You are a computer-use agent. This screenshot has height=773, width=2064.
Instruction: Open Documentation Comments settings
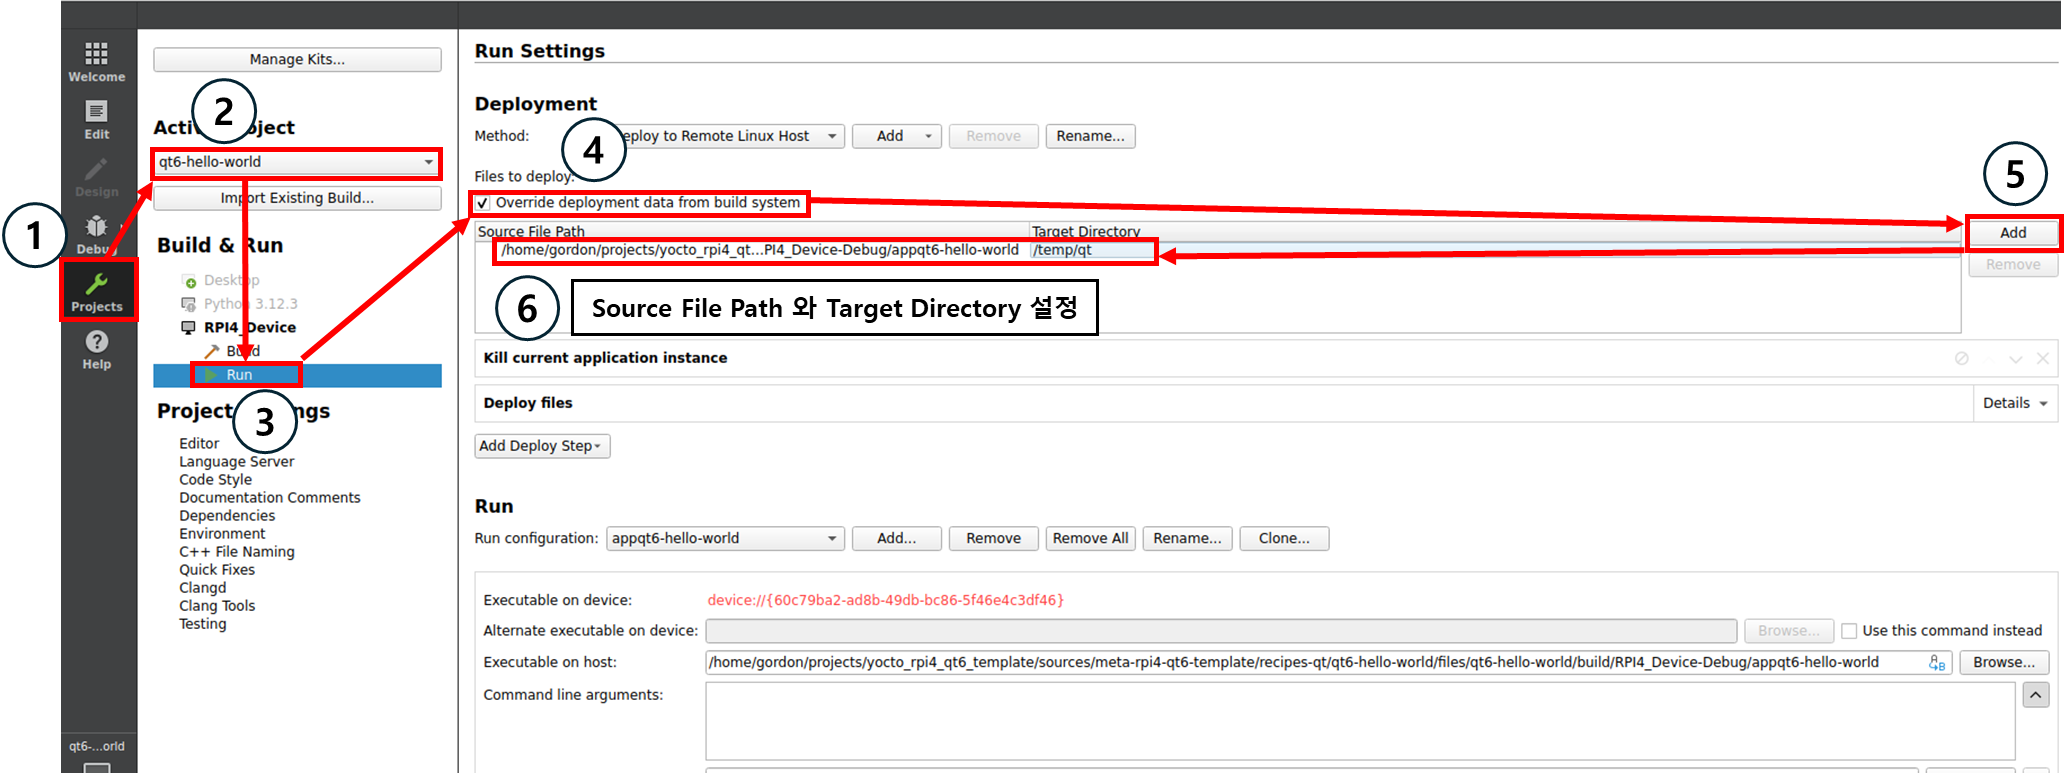(270, 498)
